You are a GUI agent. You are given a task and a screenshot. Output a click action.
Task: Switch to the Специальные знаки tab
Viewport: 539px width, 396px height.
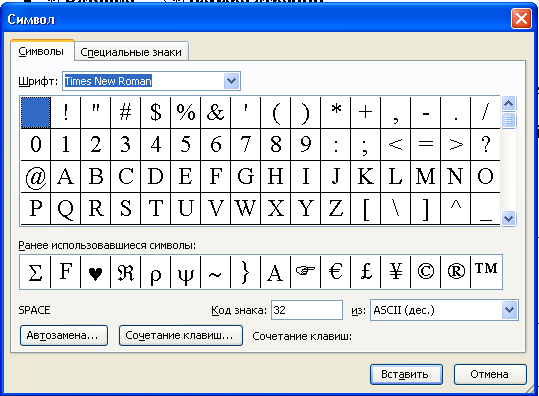pos(131,52)
